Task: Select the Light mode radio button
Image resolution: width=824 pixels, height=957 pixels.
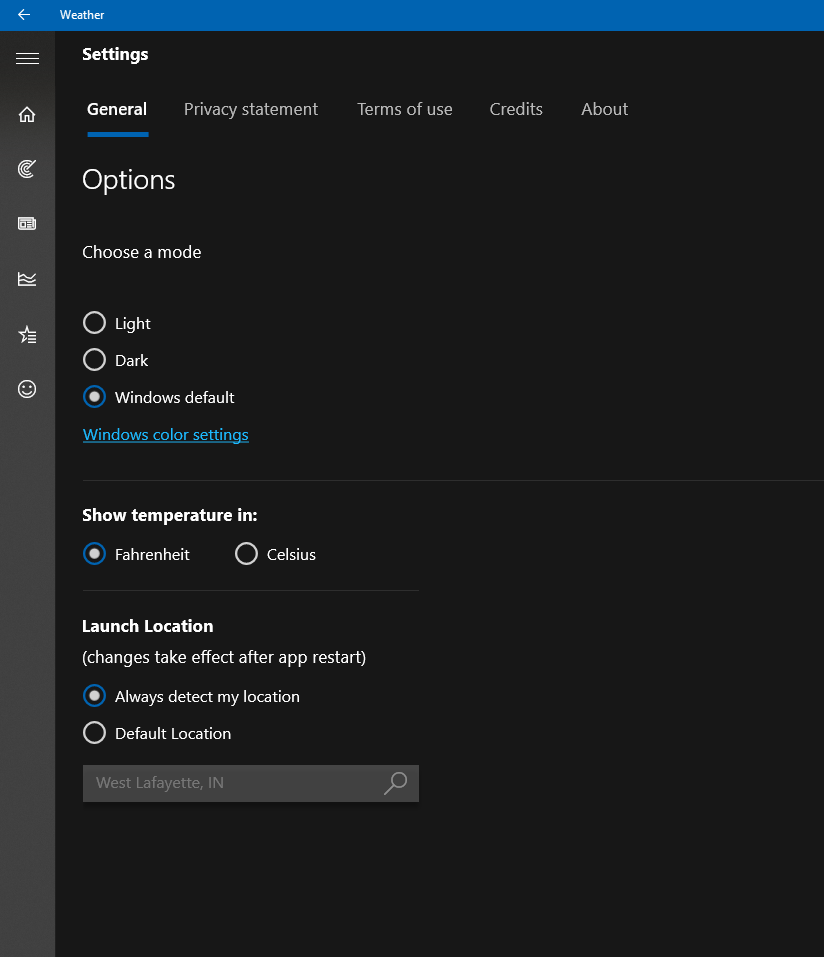Action: 95,323
